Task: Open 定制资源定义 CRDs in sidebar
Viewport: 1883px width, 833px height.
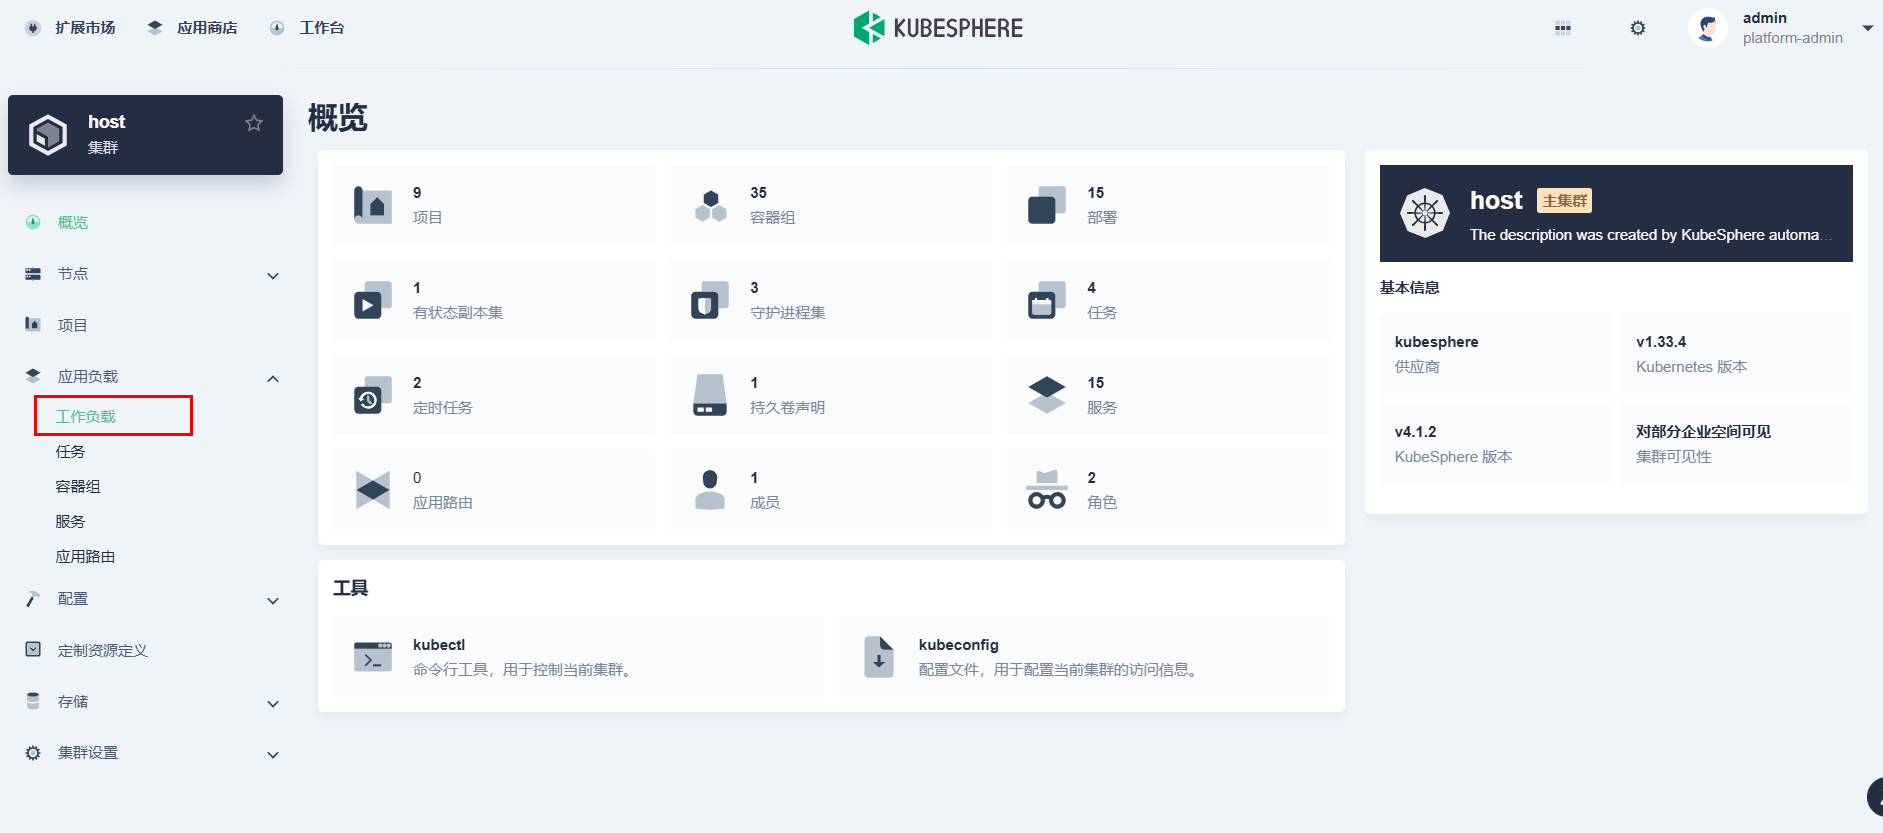Action: click(x=103, y=650)
